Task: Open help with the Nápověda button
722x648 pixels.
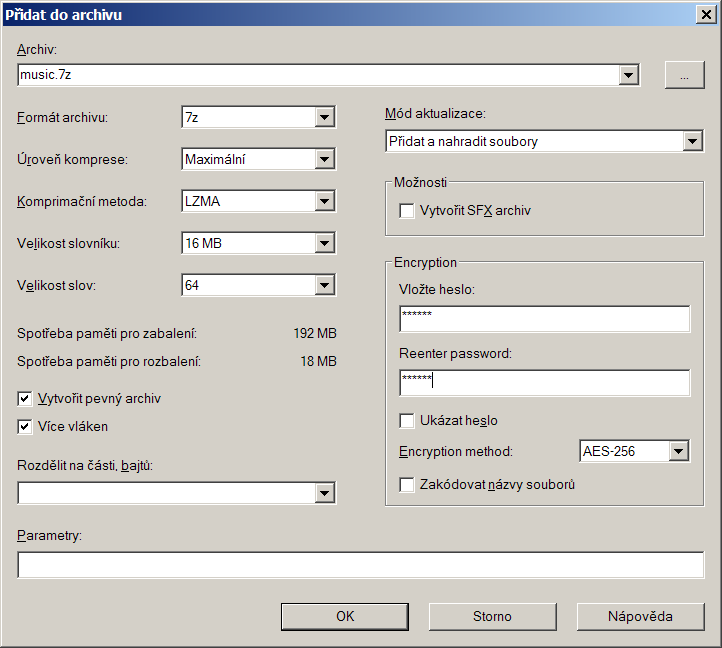Action: 640,617
